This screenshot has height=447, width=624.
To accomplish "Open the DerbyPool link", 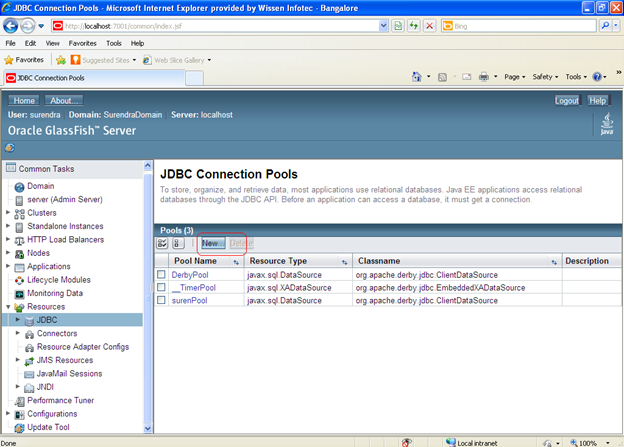I will pos(190,275).
